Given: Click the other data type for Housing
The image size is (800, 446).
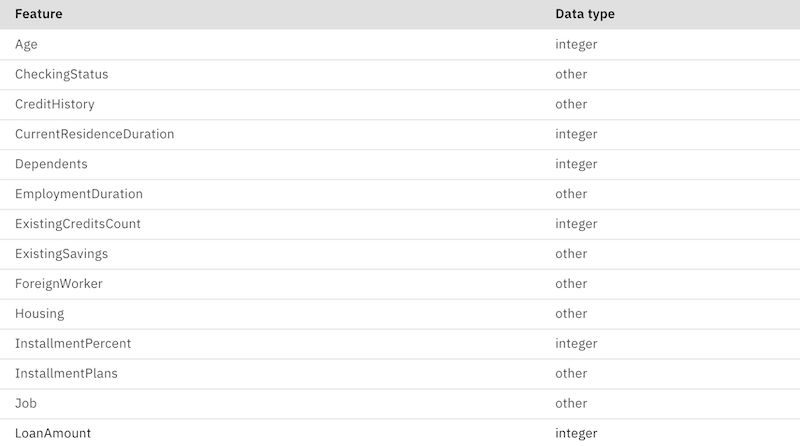Looking at the screenshot, I should tap(571, 314).
